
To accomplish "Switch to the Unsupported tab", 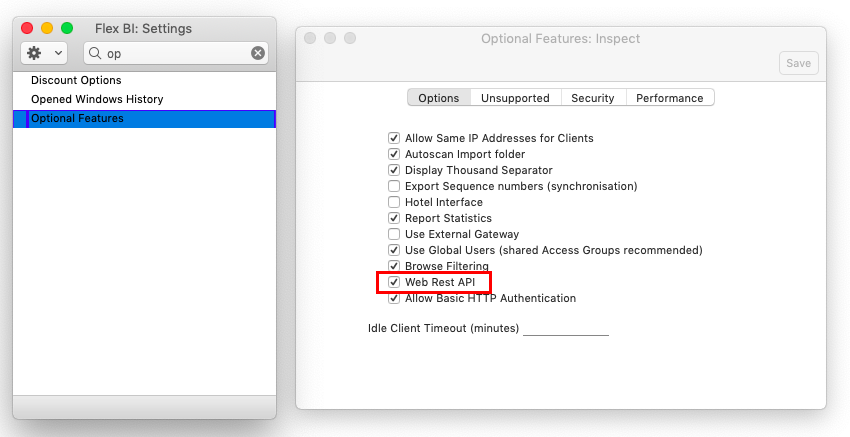I will tap(515, 98).
